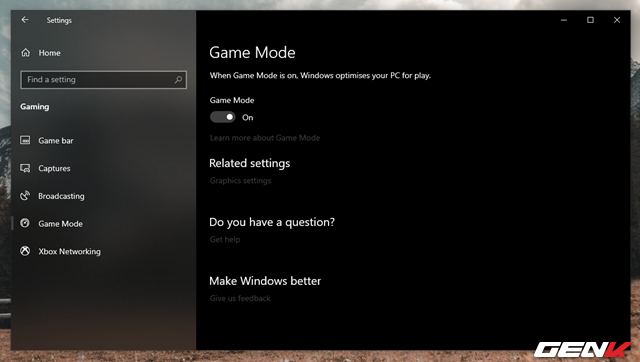Close the Settings window

click(617, 20)
